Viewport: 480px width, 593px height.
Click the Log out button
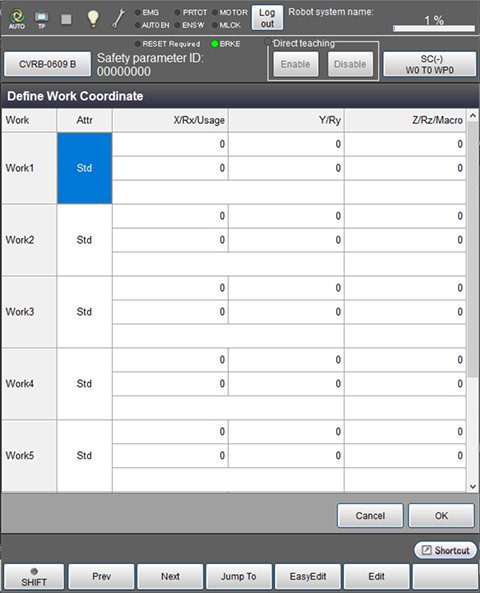(x=267, y=18)
